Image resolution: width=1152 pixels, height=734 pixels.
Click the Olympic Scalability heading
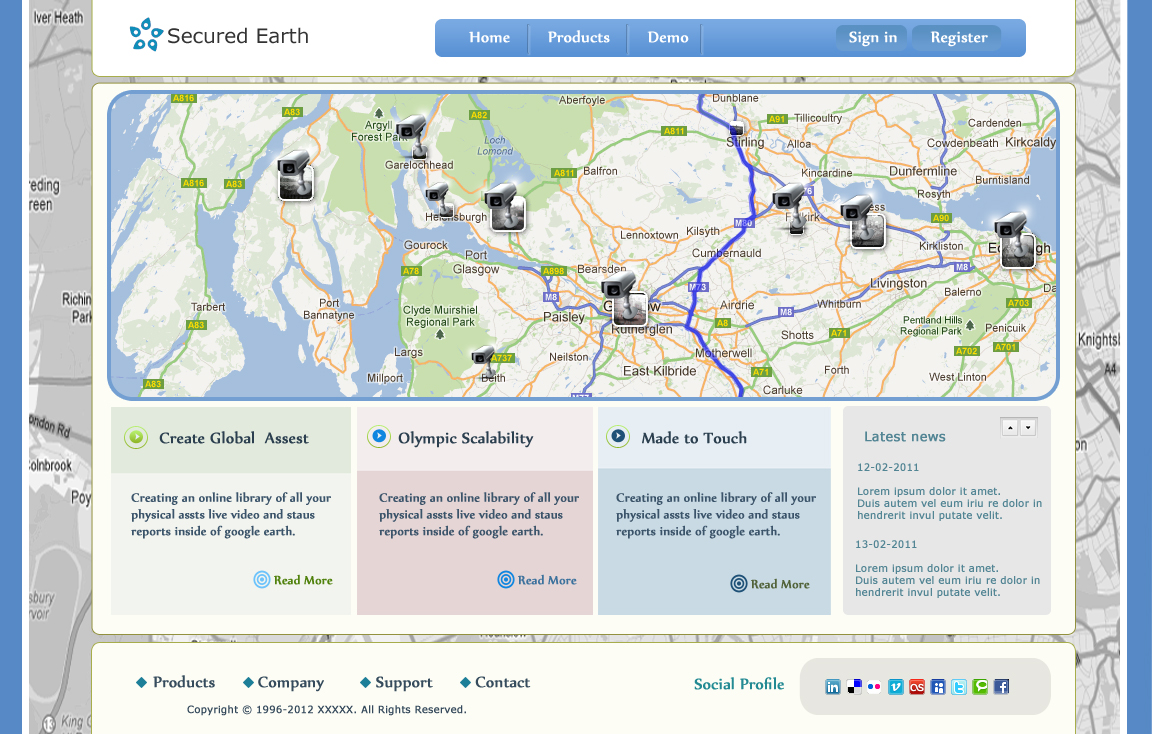coord(466,439)
